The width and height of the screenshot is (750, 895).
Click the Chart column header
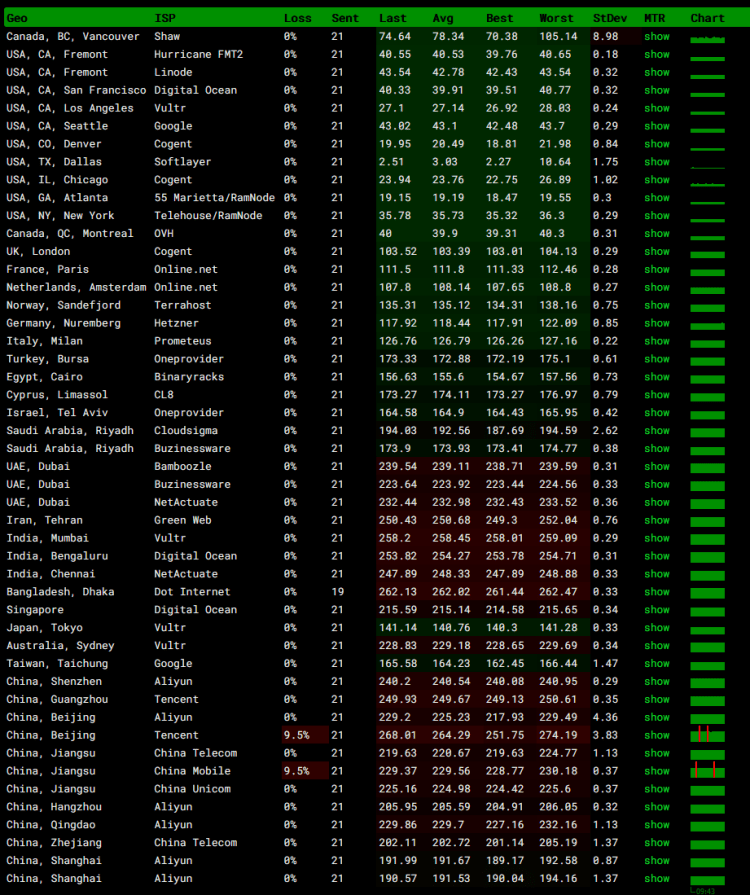coord(707,18)
